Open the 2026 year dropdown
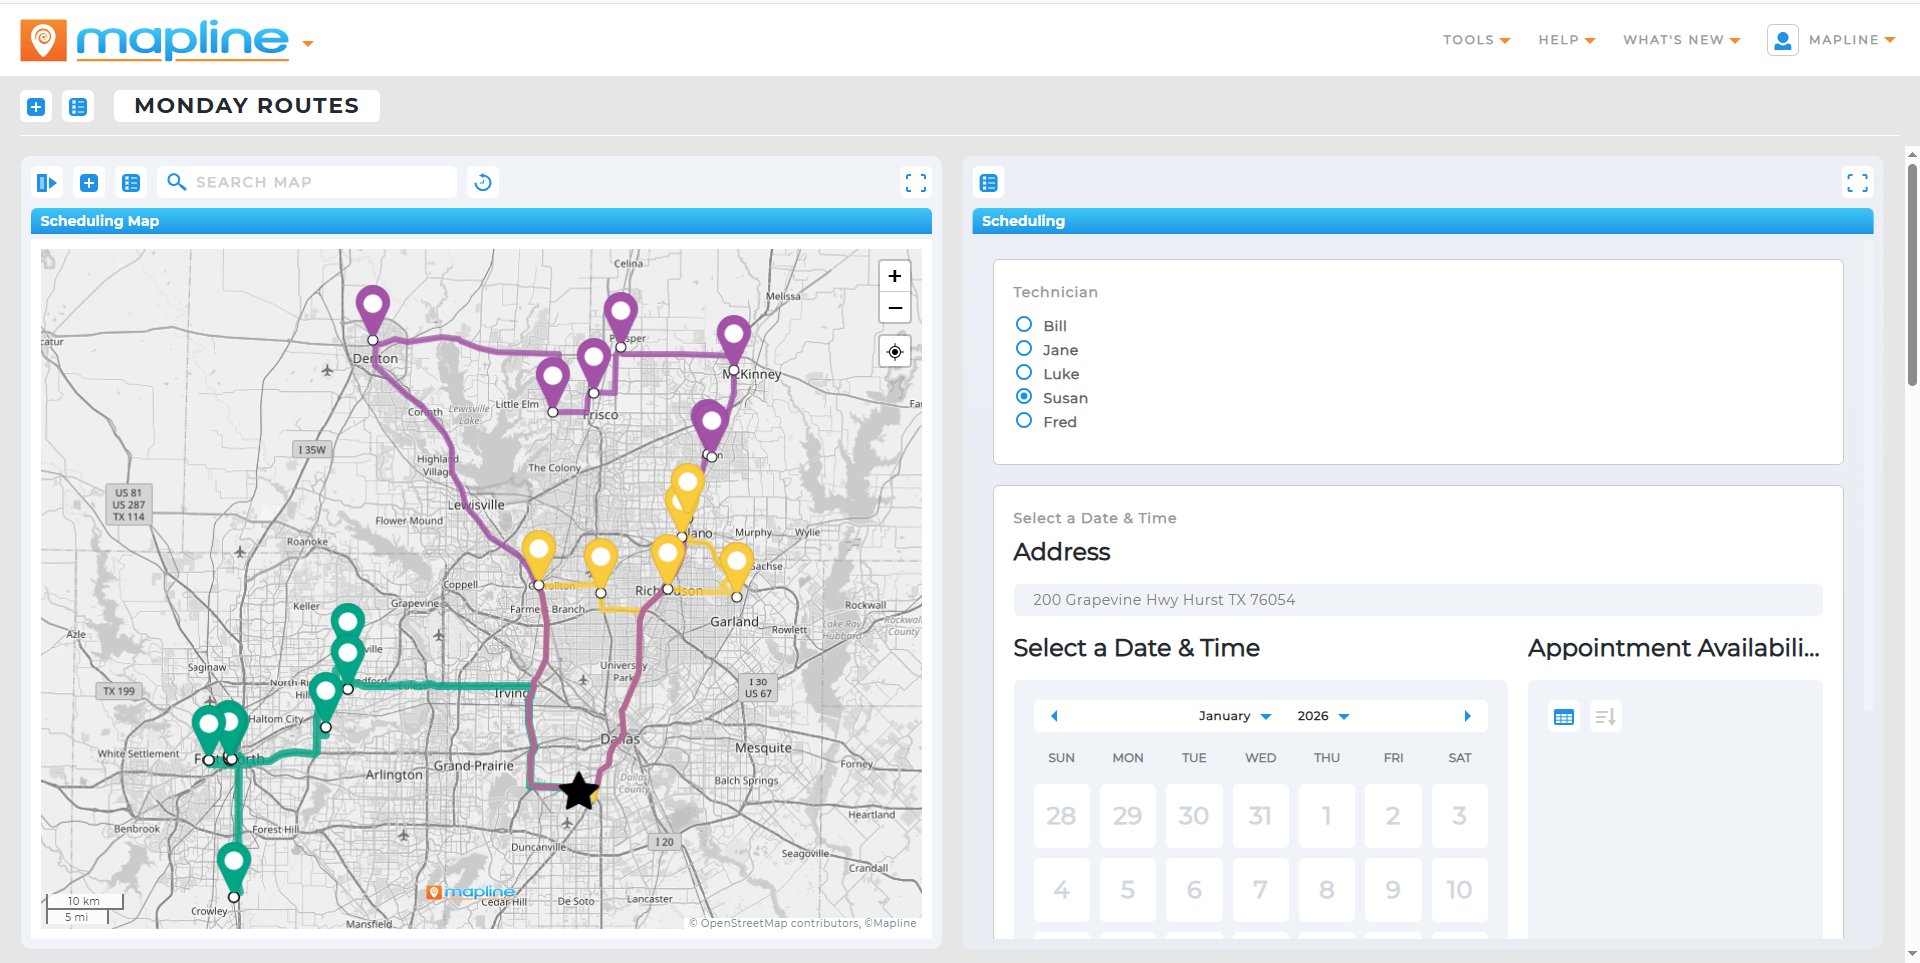The width and height of the screenshot is (1920, 963). [x=1323, y=716]
